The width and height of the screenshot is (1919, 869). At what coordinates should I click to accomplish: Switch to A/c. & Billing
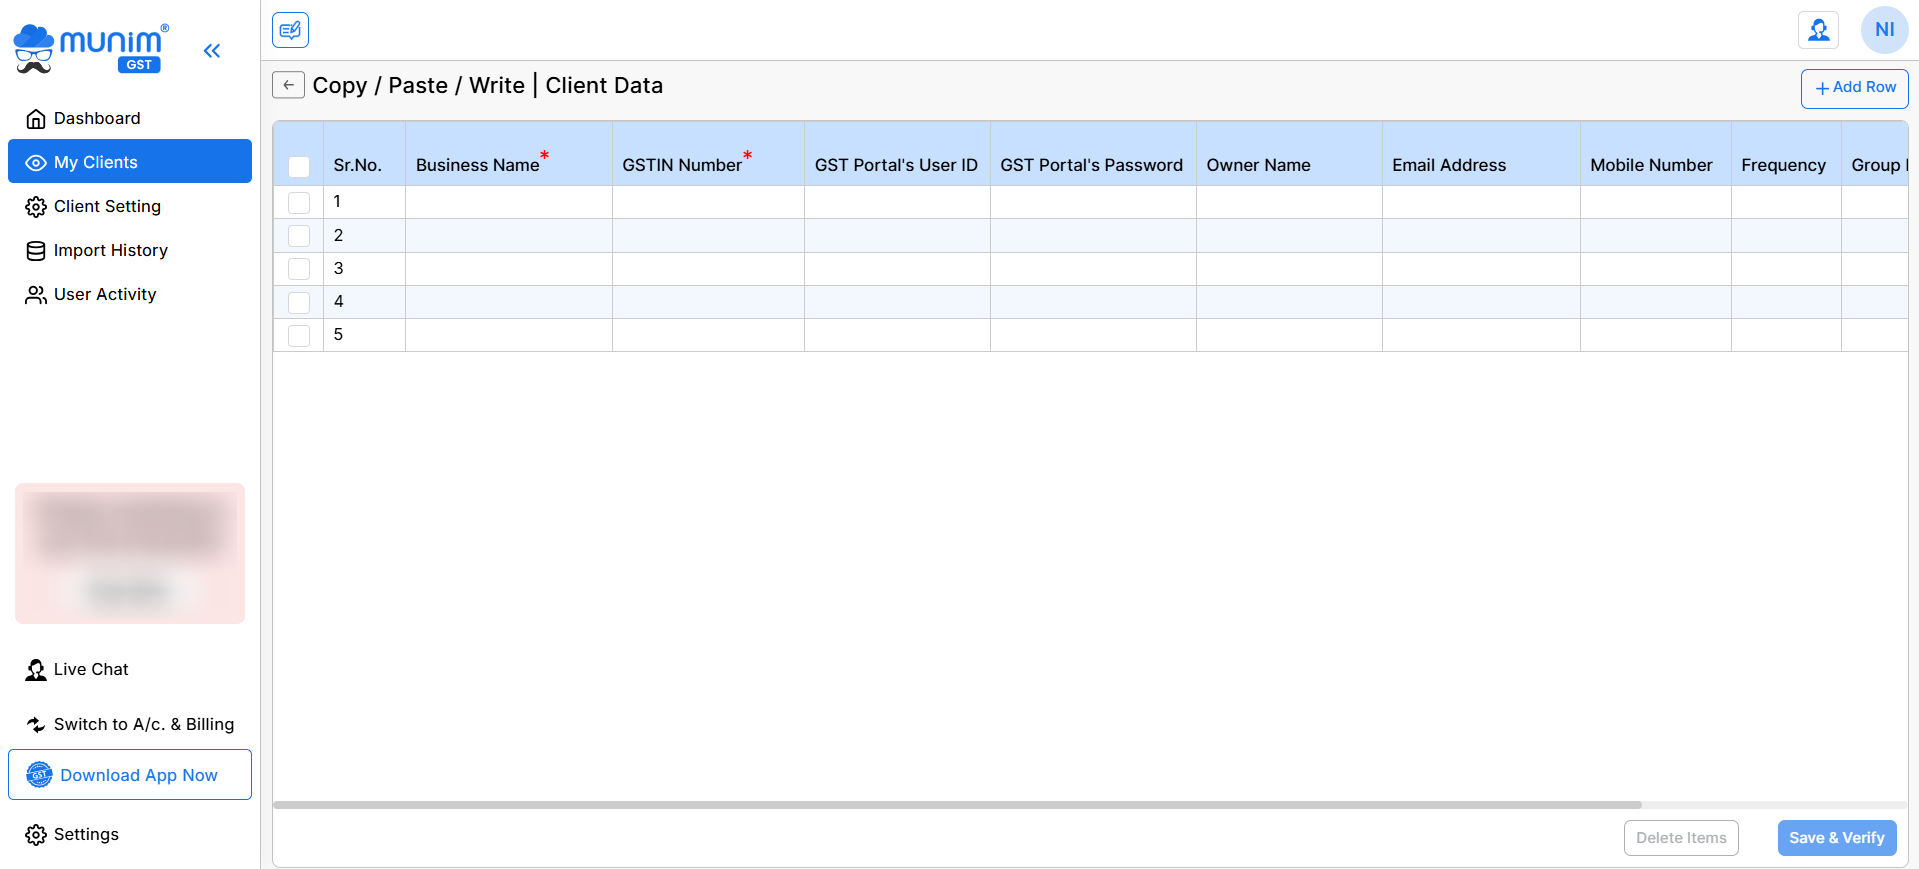[x=143, y=725]
